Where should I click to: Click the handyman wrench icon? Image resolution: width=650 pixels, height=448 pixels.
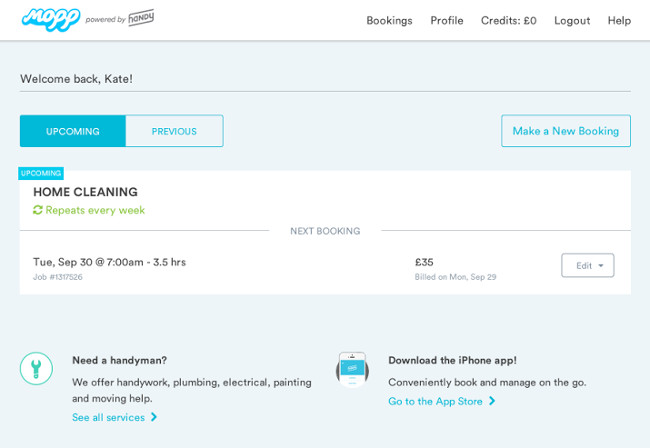tap(36, 368)
